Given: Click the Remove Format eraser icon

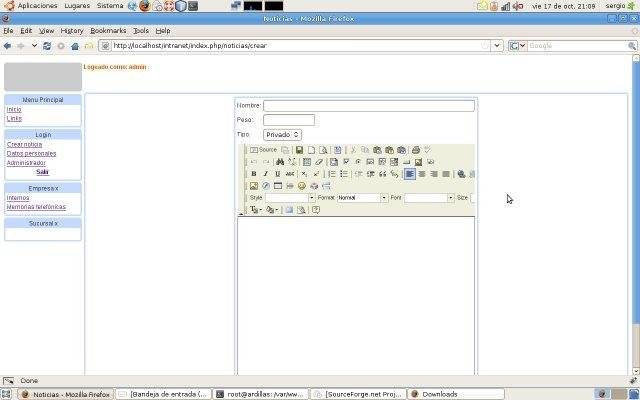Looking at the screenshot, I should [x=319, y=162].
